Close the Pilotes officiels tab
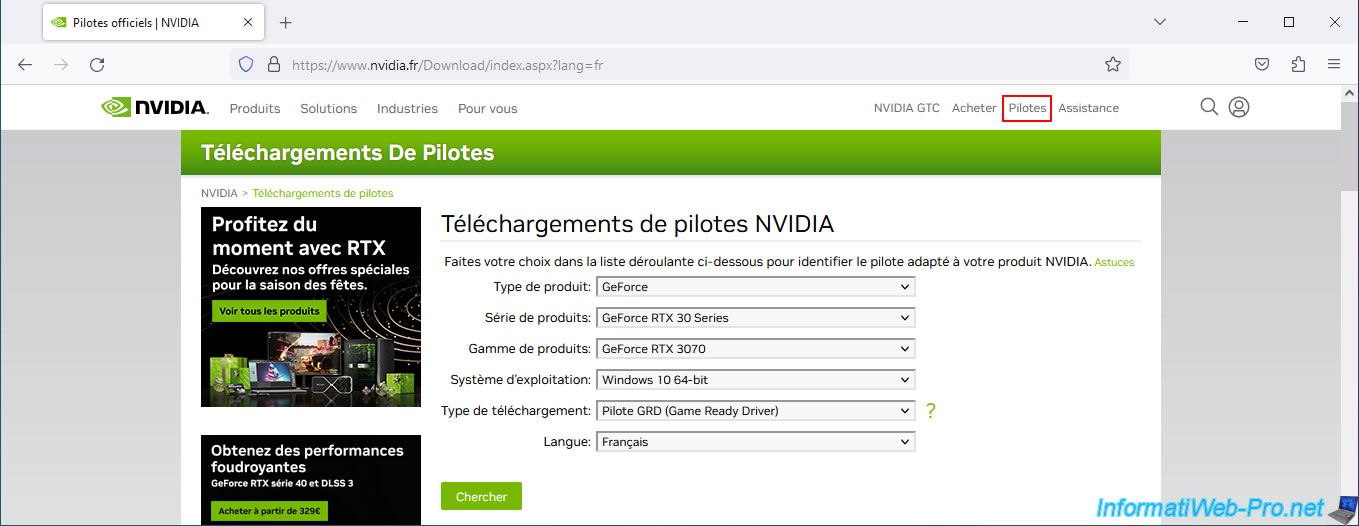 click(x=249, y=22)
